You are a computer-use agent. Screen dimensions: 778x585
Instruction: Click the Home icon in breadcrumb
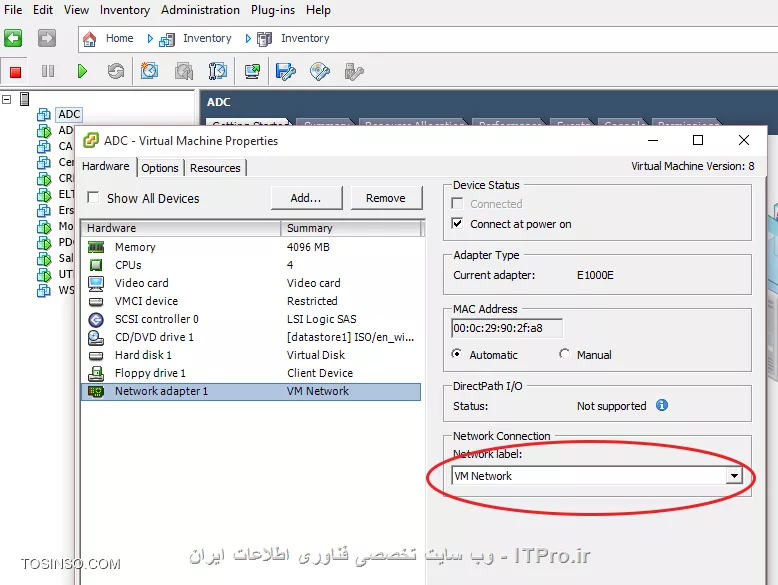pyautogui.click(x=89, y=39)
